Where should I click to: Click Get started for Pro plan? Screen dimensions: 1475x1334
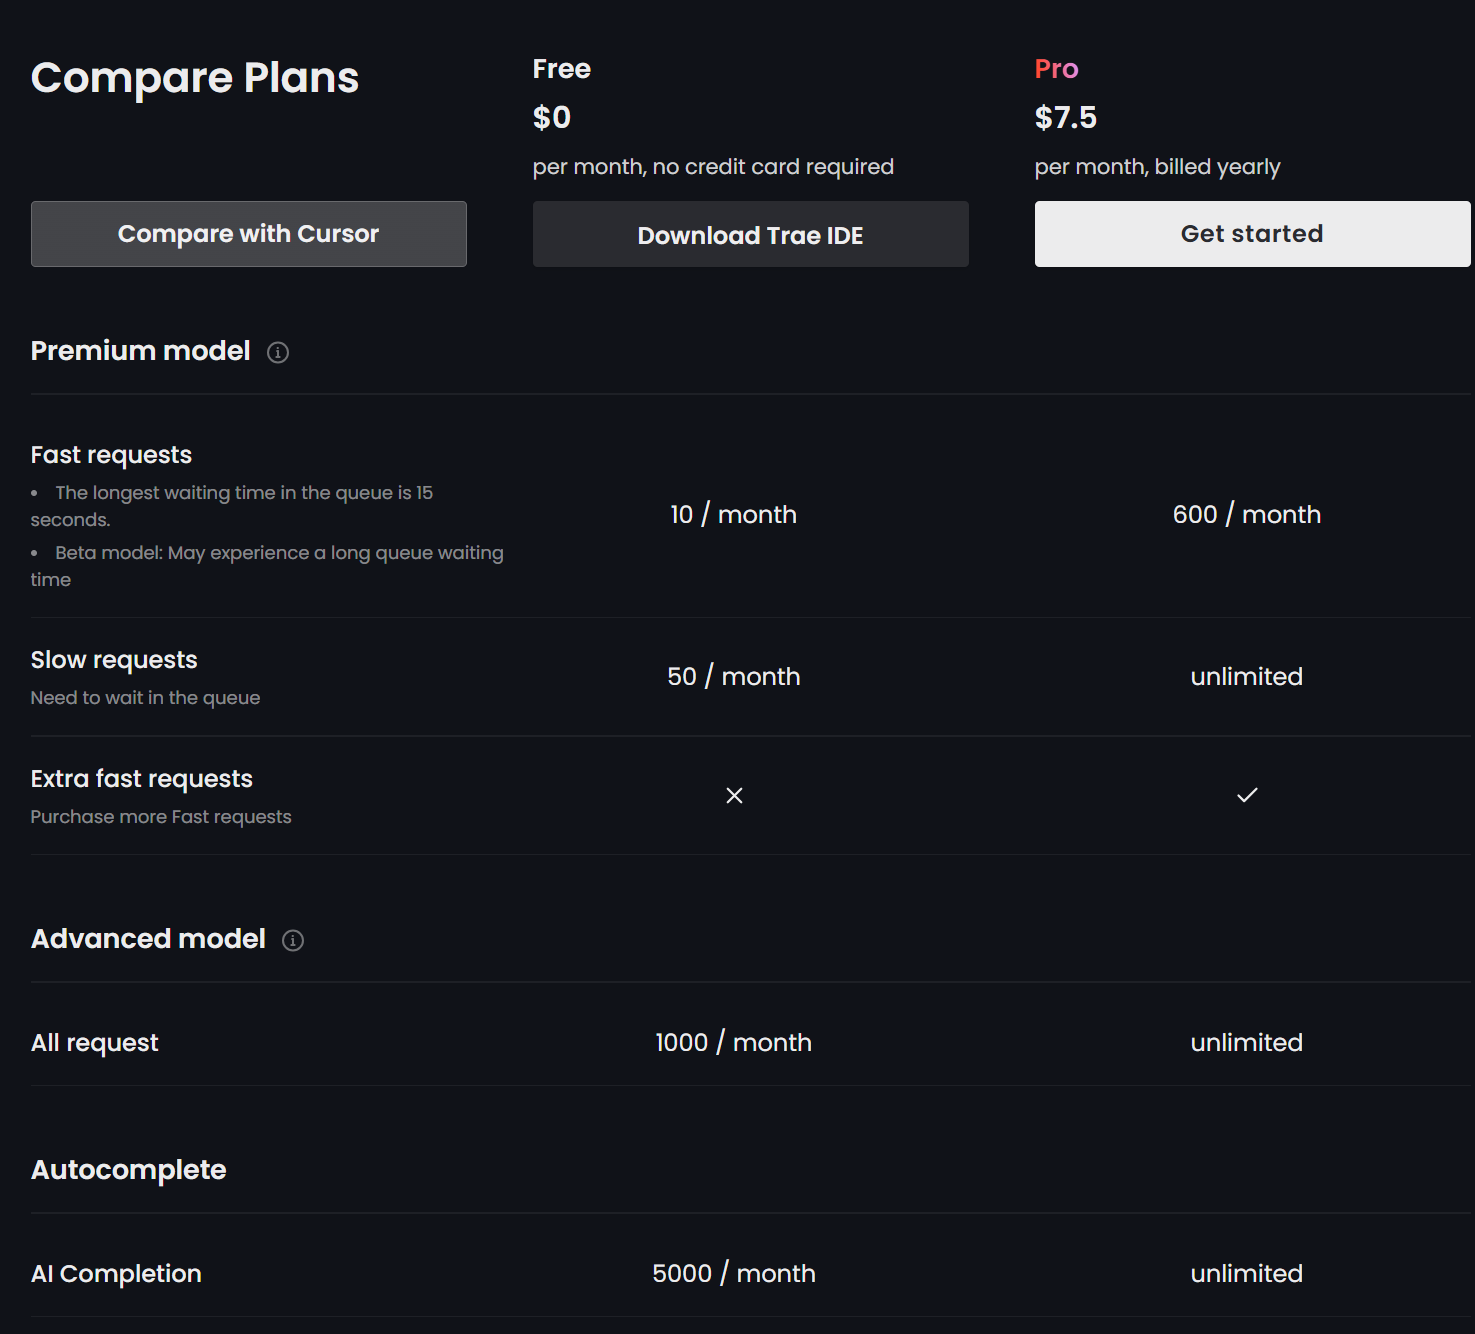pyautogui.click(x=1252, y=234)
